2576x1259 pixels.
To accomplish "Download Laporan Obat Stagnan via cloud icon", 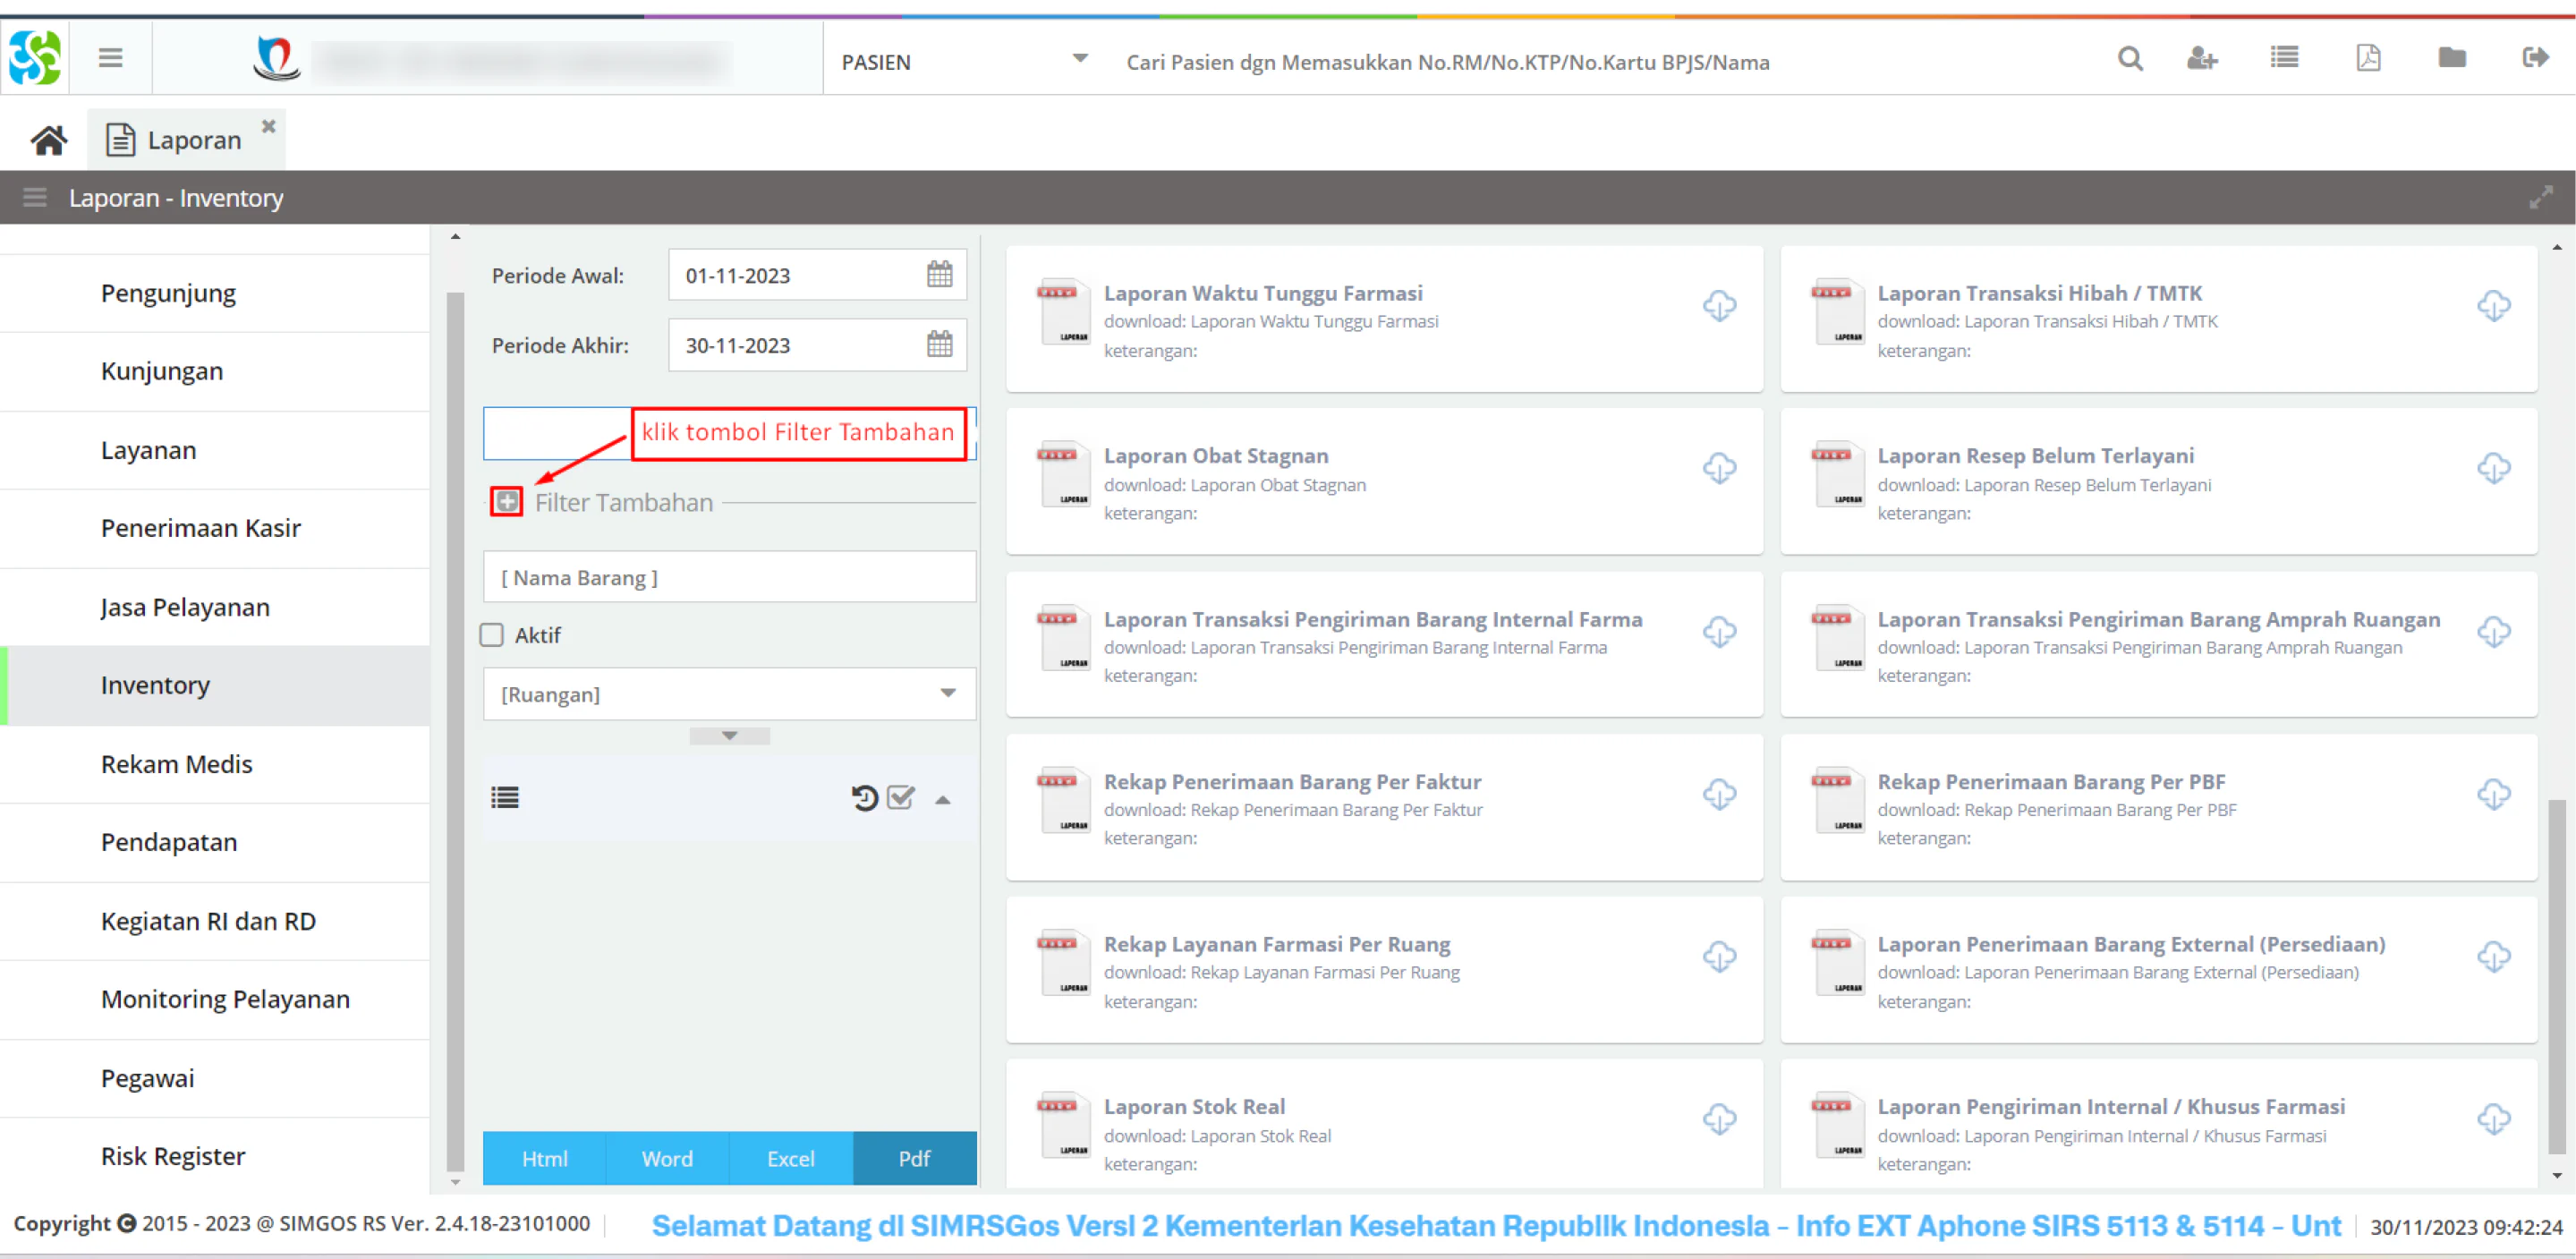I will 1720,468.
